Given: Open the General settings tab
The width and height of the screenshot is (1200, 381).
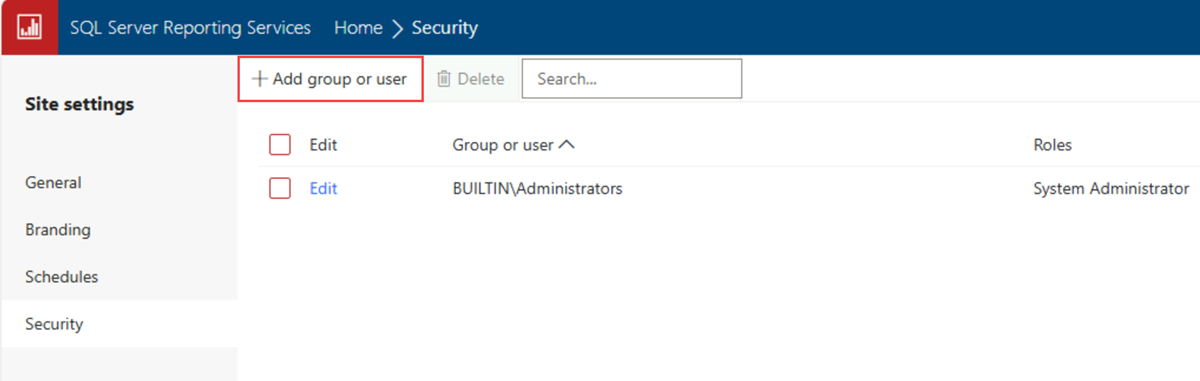Looking at the screenshot, I should (x=119, y=183).
